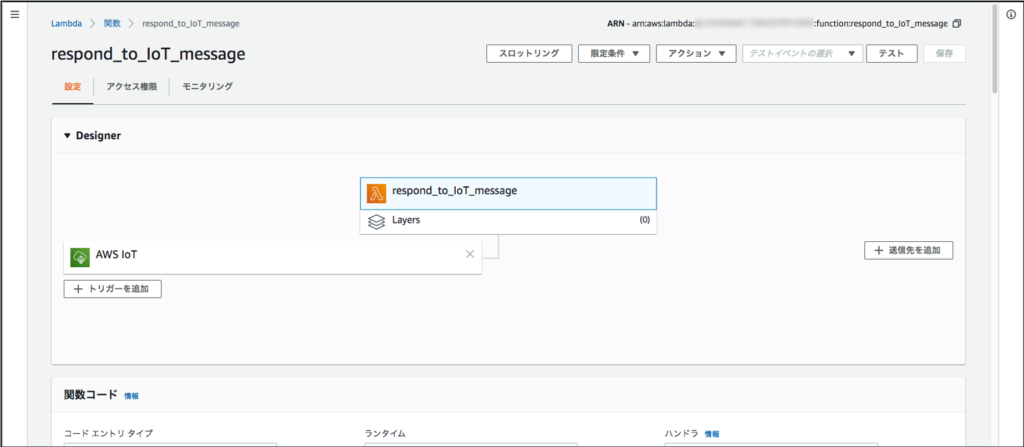Open the アクション dropdown menu
The image size is (1024, 447).
(x=696, y=54)
